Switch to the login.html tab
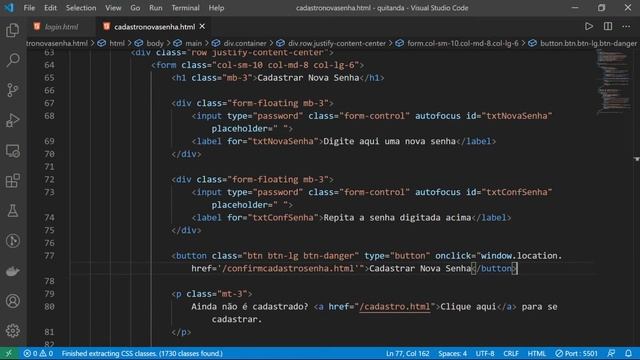This screenshot has height=360, width=640. pyautogui.click(x=61, y=27)
